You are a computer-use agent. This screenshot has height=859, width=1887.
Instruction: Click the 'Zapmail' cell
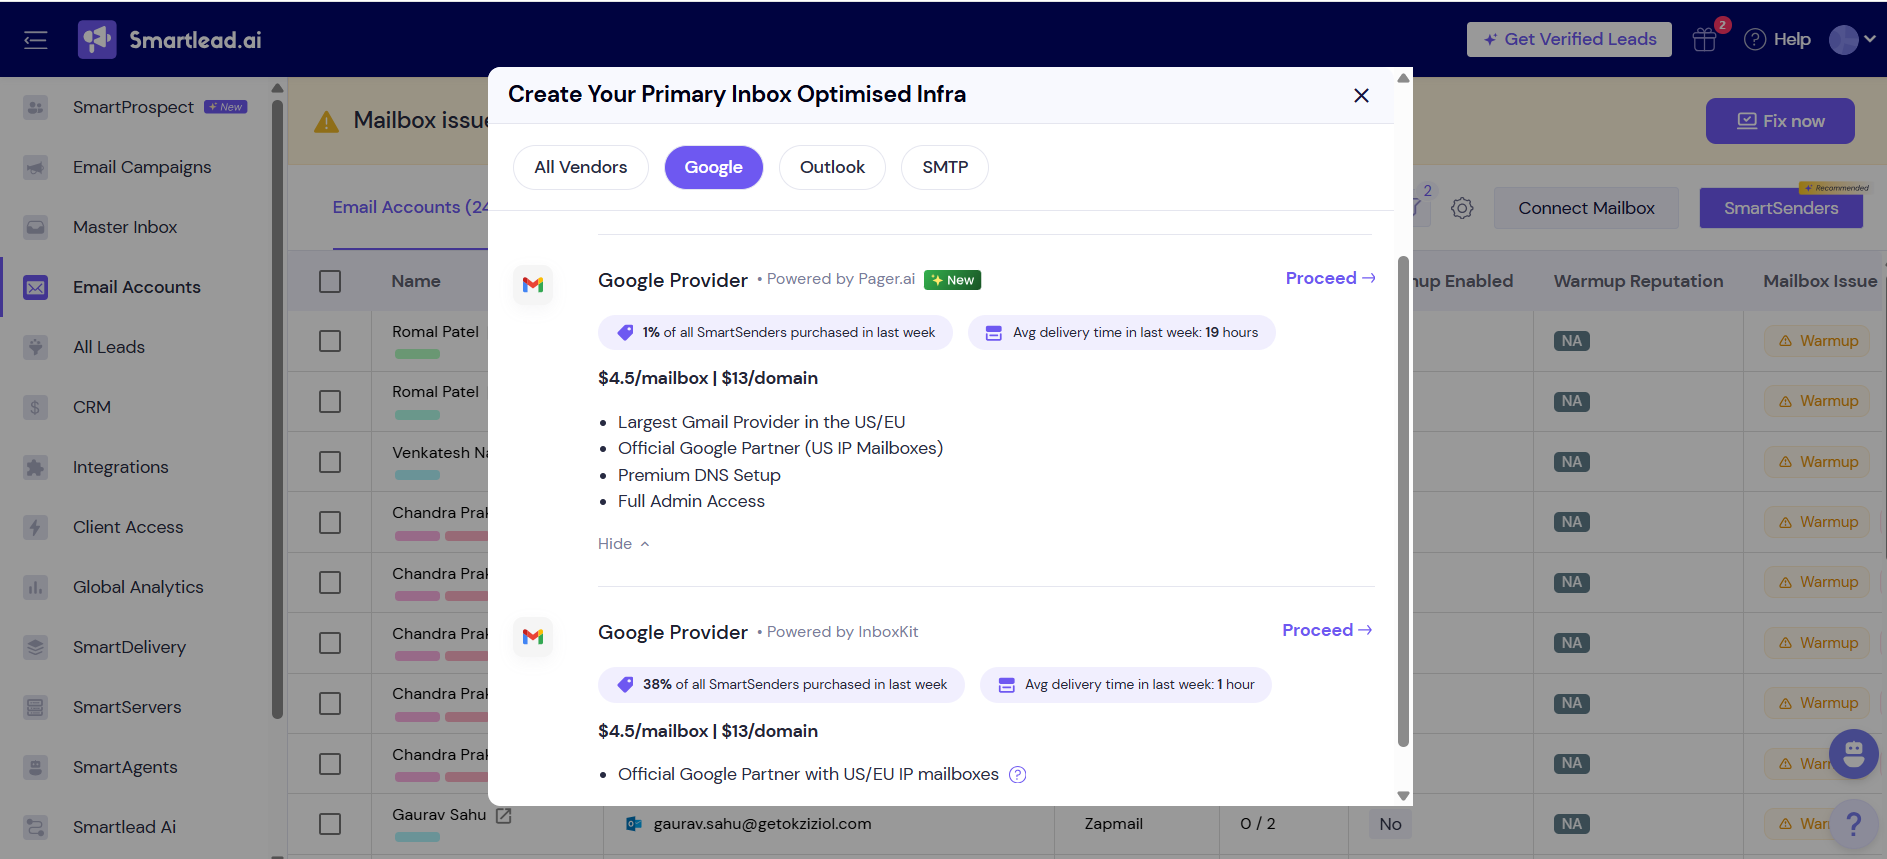click(x=1113, y=824)
